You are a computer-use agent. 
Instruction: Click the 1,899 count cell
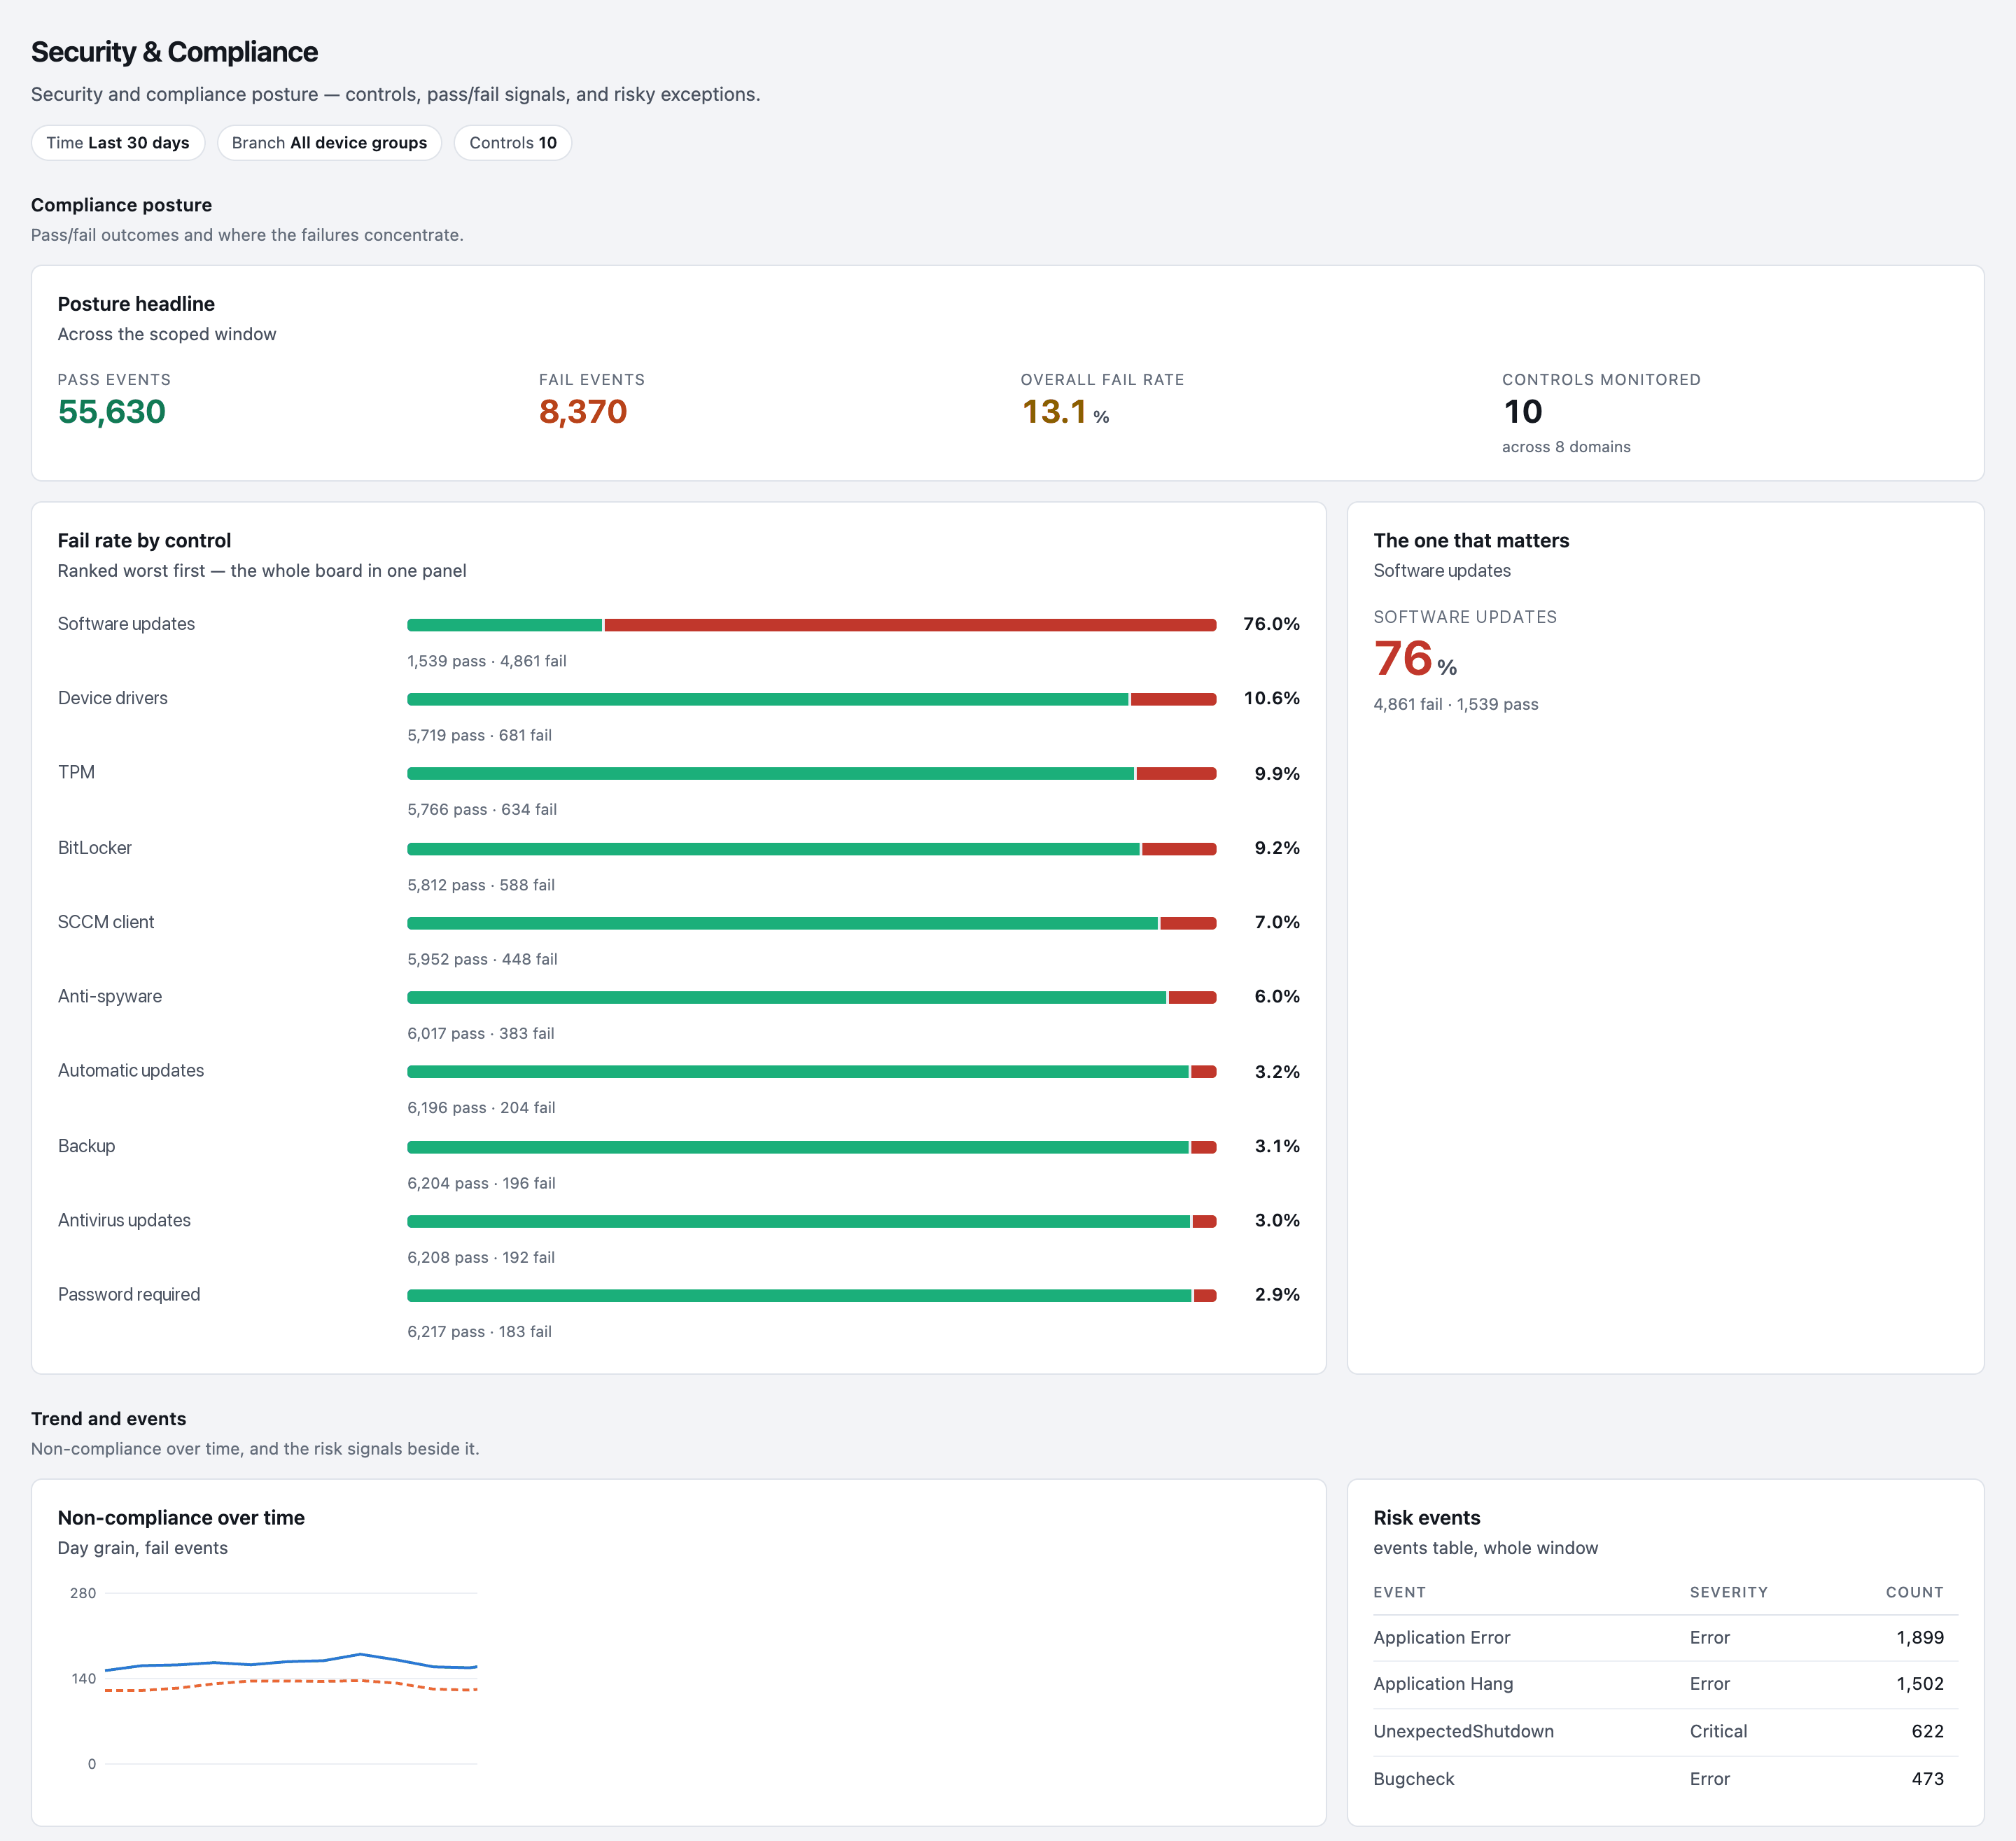tap(1920, 1638)
